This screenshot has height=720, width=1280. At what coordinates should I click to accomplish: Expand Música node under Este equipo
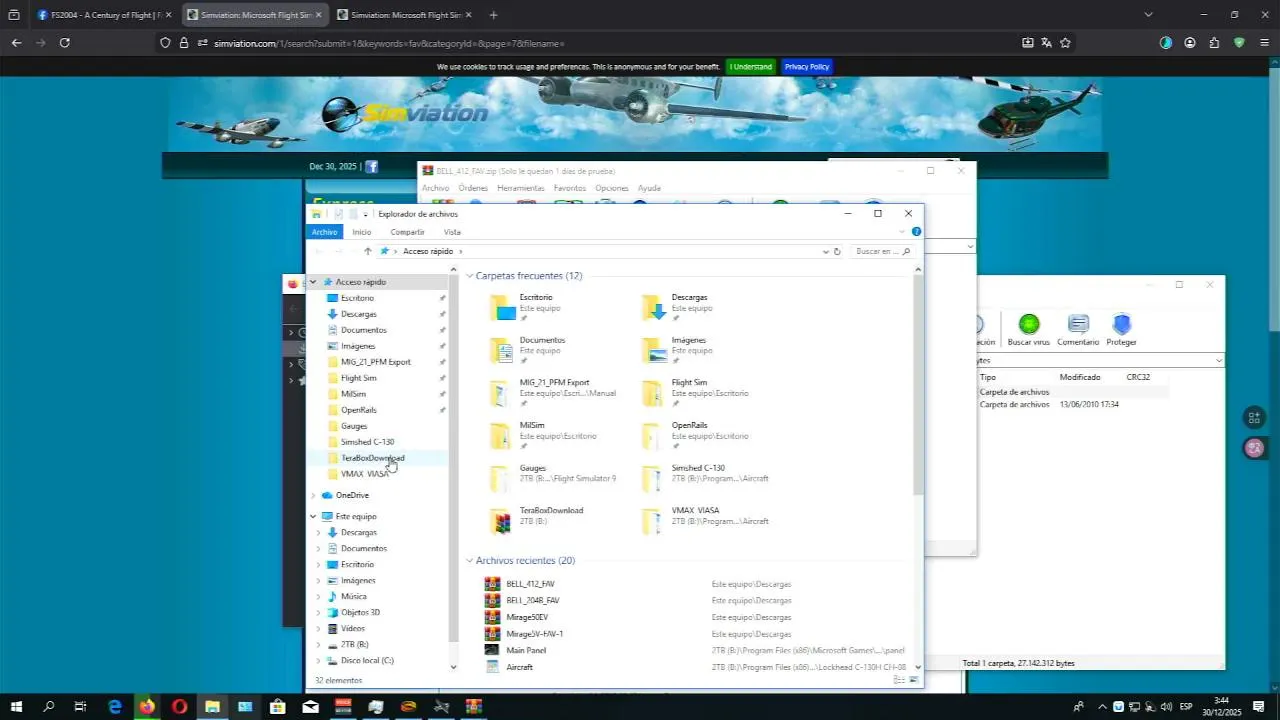[x=319, y=596]
